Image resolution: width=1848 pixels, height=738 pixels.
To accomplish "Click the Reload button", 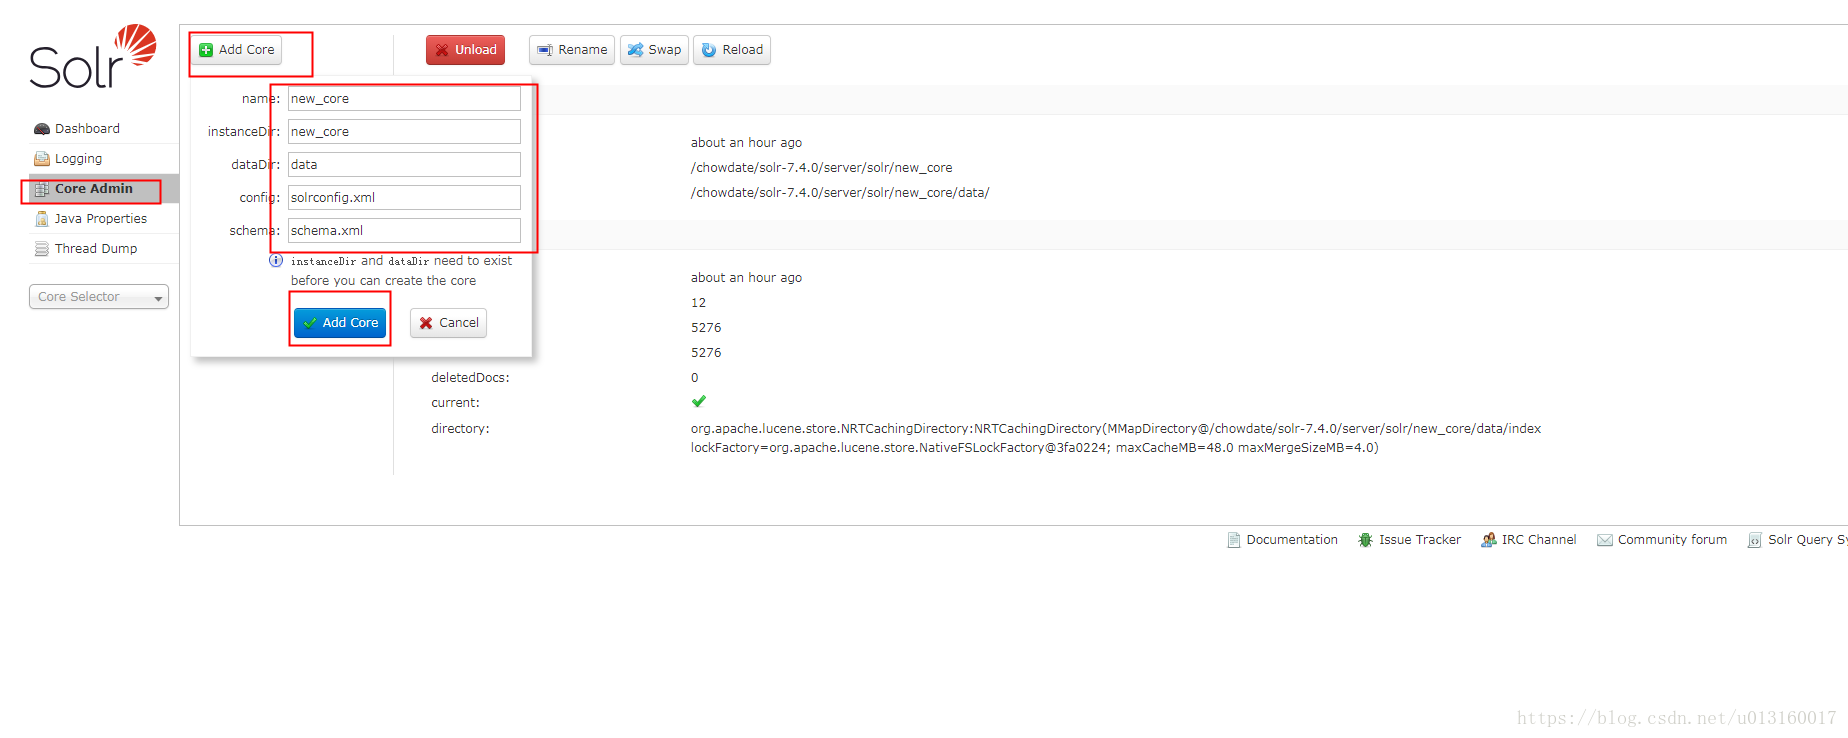I will click(732, 50).
